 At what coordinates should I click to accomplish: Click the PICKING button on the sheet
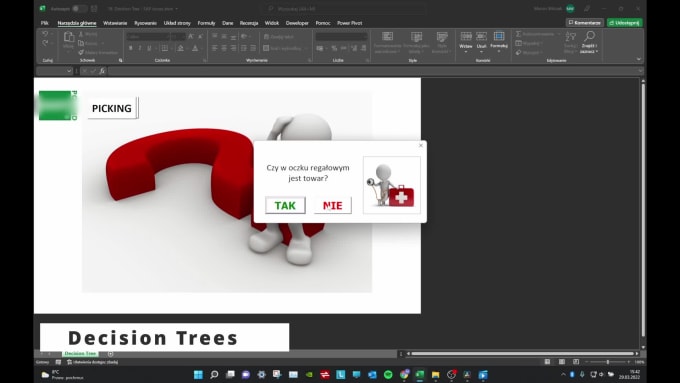(112, 108)
